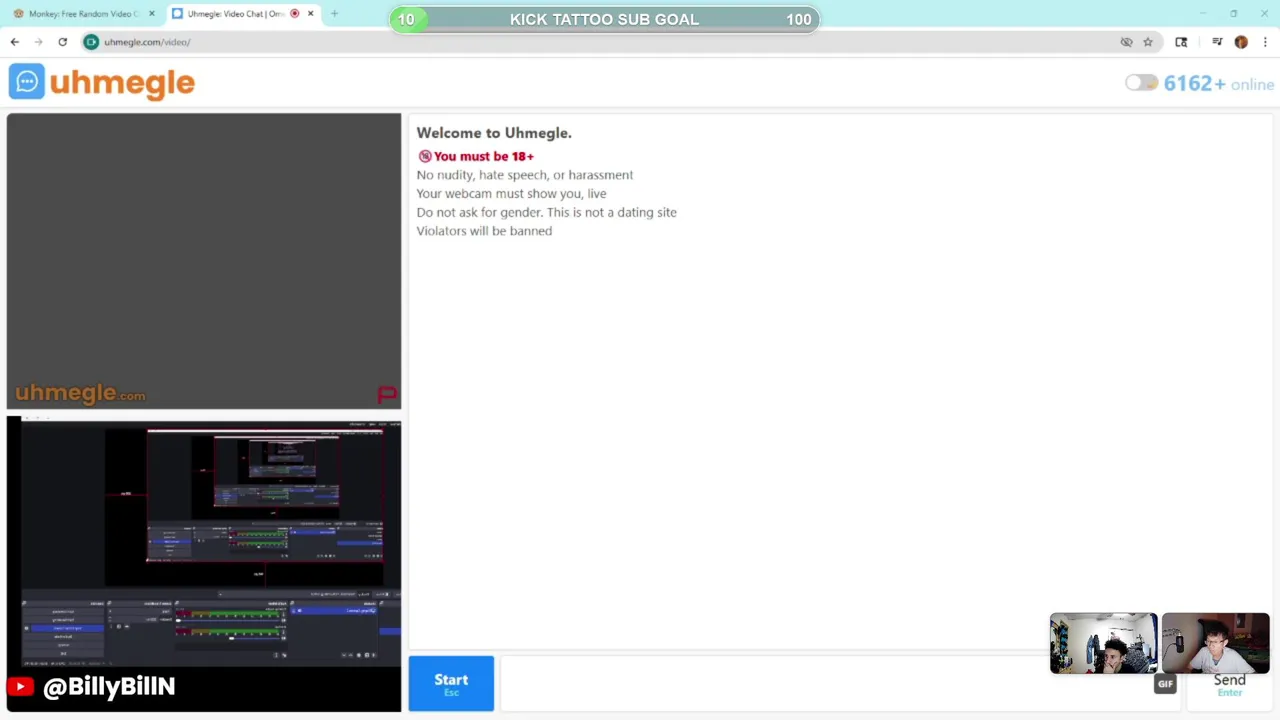Click the browser forward arrow
The height and width of the screenshot is (720, 1280).
coord(38,42)
